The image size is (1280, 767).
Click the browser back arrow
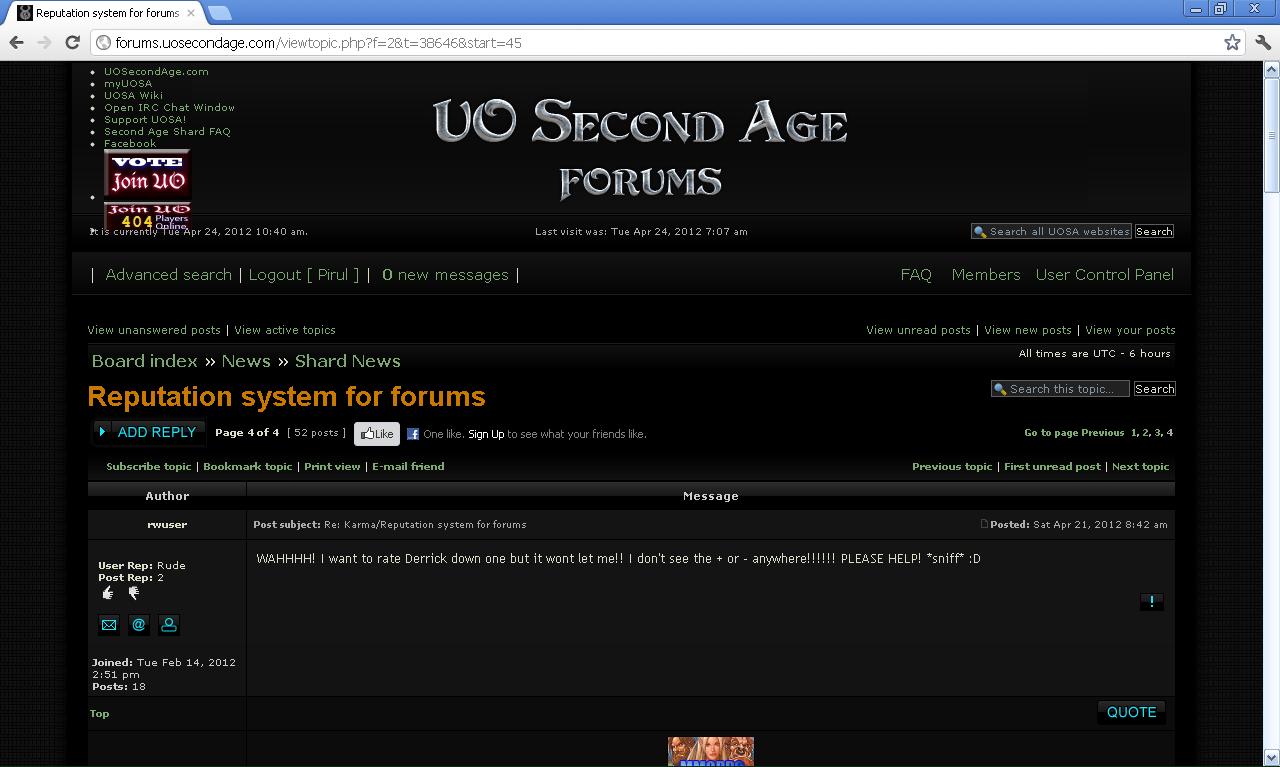coord(17,42)
